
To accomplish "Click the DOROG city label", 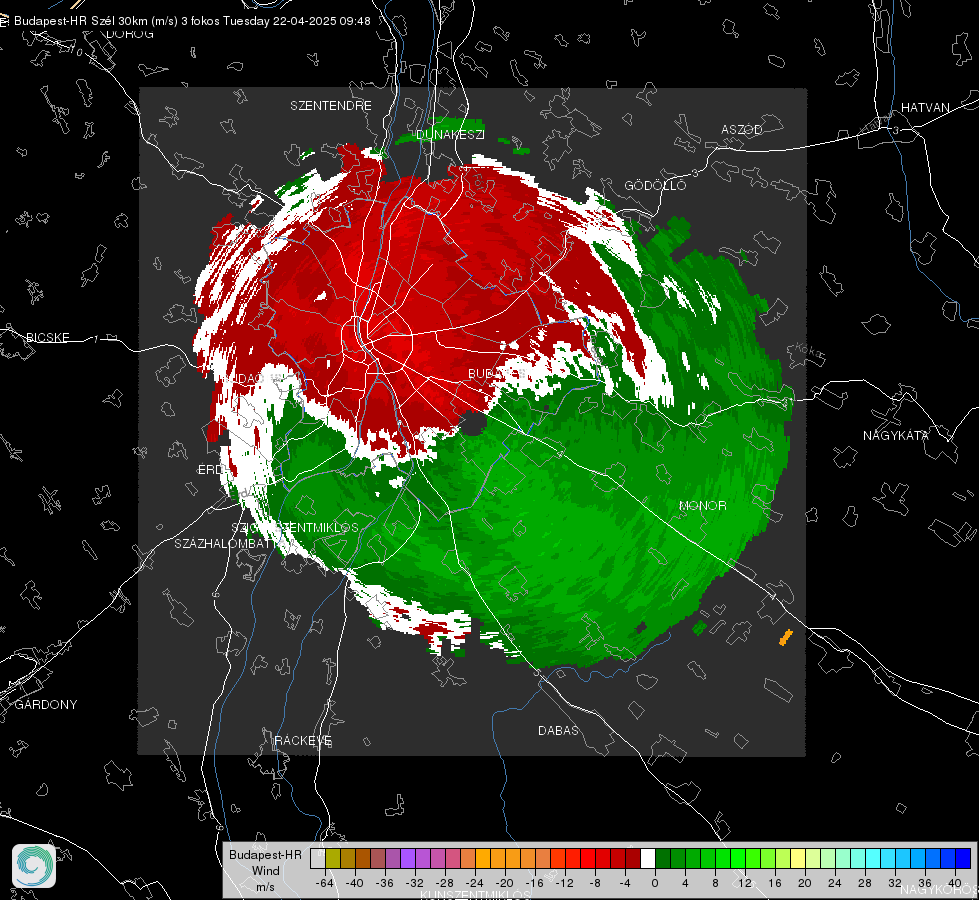I will pos(130,34).
